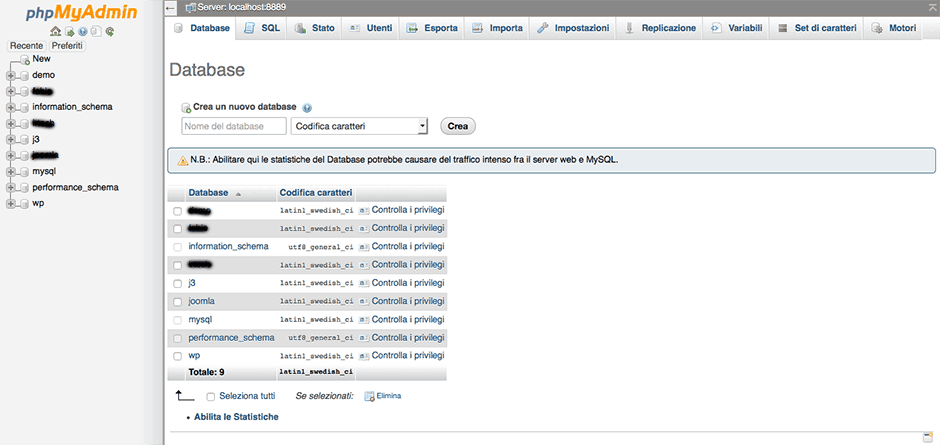Image resolution: width=940 pixels, height=445 pixels.
Task: Open the blue help icon beside Crea un nuovo database
Action: (307, 107)
